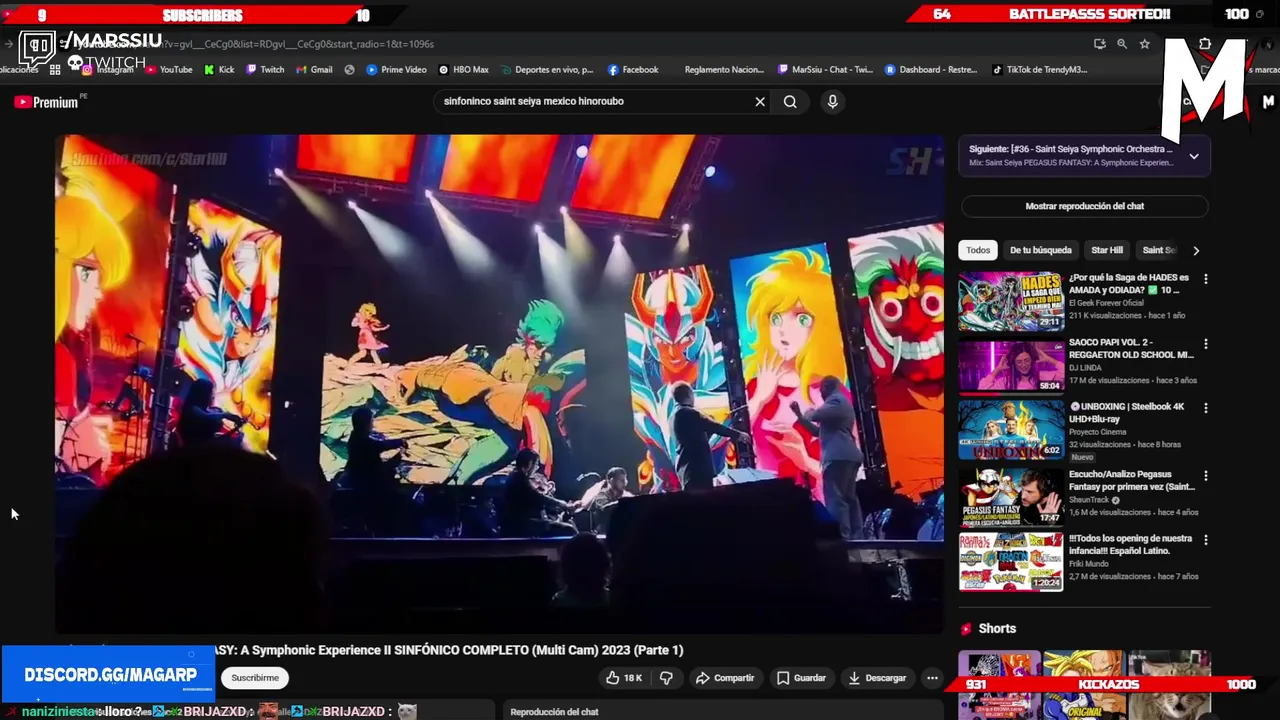
Task: Download the video with Descargar
Action: (876, 678)
